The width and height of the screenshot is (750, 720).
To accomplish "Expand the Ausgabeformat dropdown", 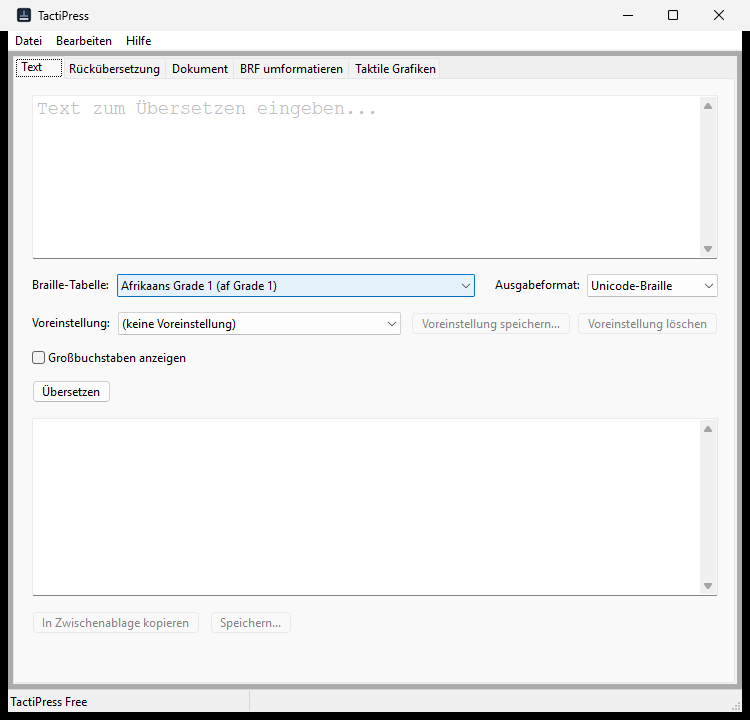I will (x=652, y=286).
